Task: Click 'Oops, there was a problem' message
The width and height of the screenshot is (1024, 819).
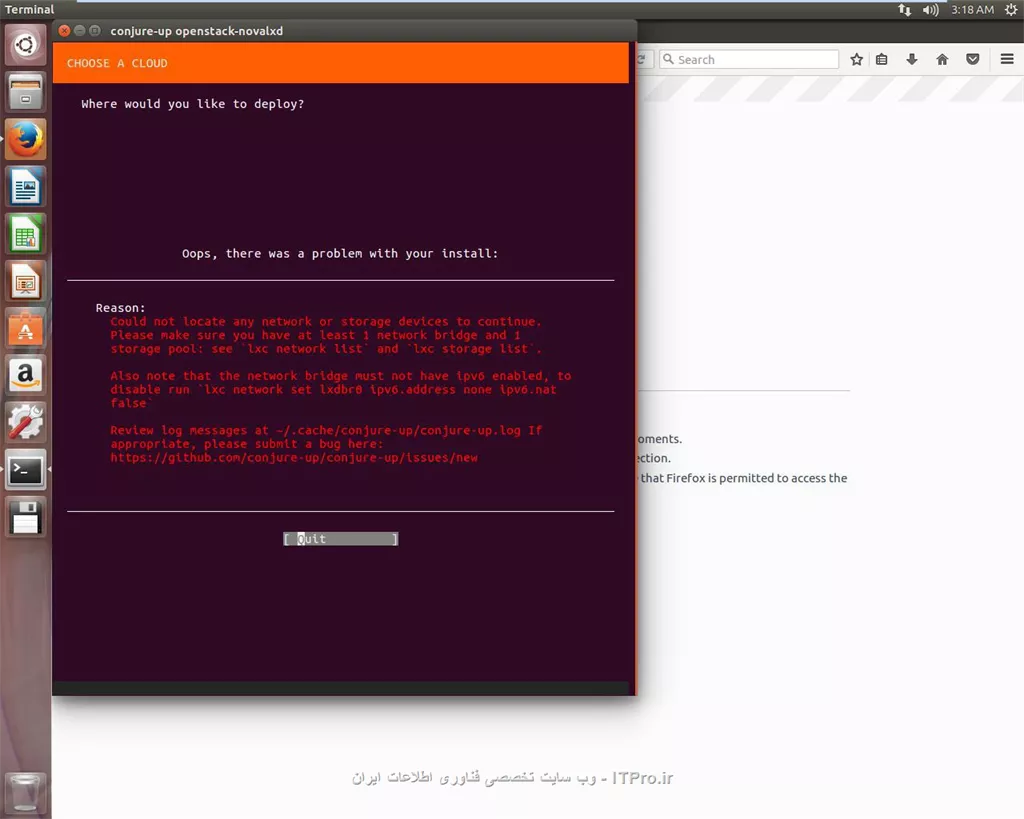Action: 340,253
